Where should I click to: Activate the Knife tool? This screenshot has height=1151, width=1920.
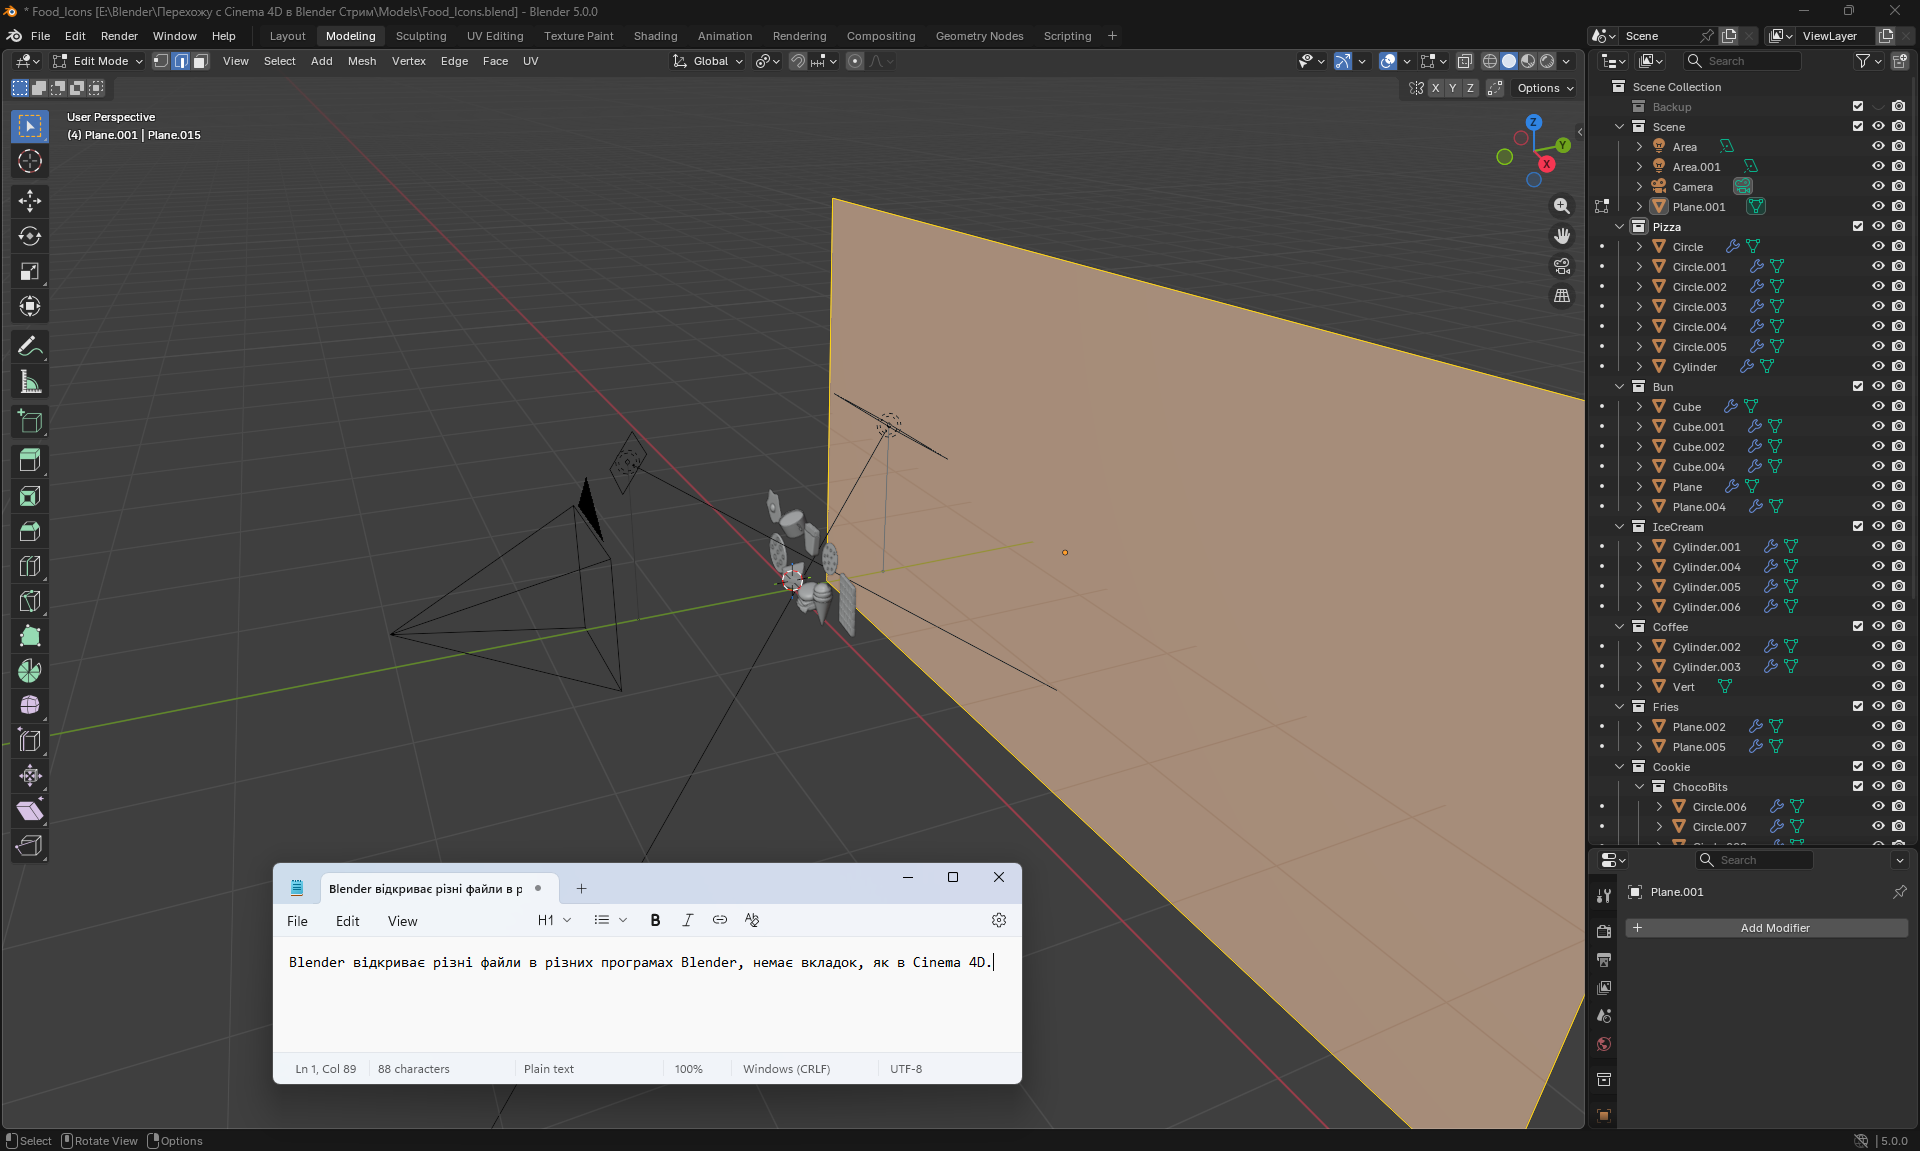tap(30, 601)
